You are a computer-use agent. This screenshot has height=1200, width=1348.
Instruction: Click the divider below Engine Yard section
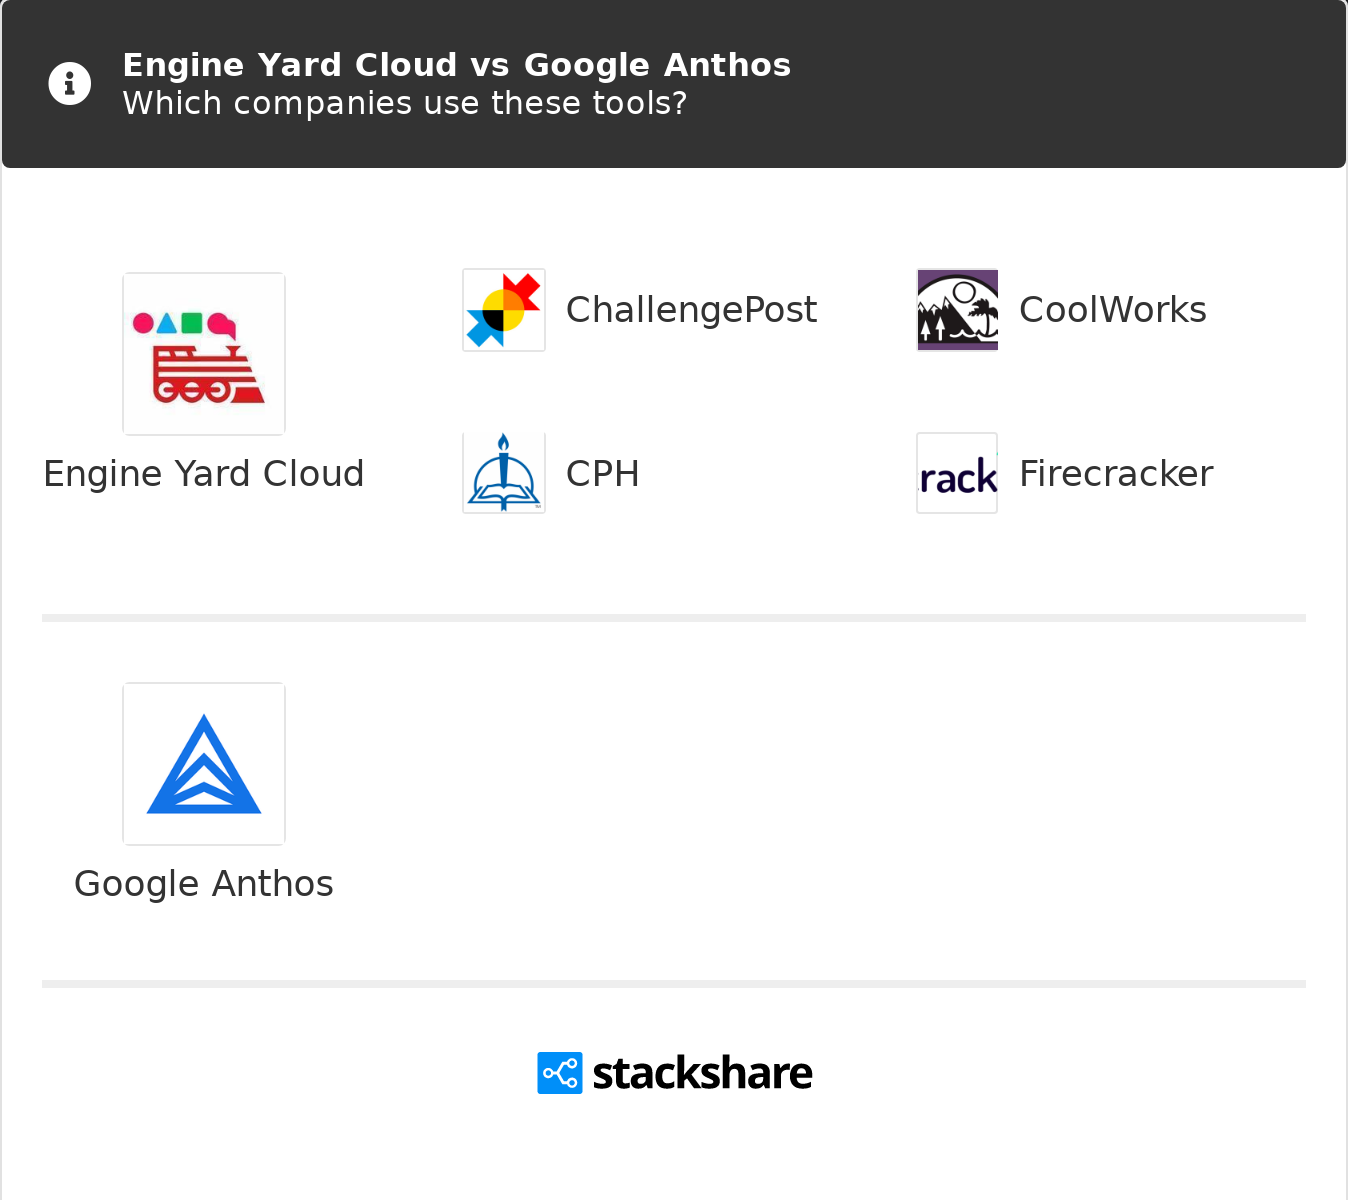(x=674, y=618)
